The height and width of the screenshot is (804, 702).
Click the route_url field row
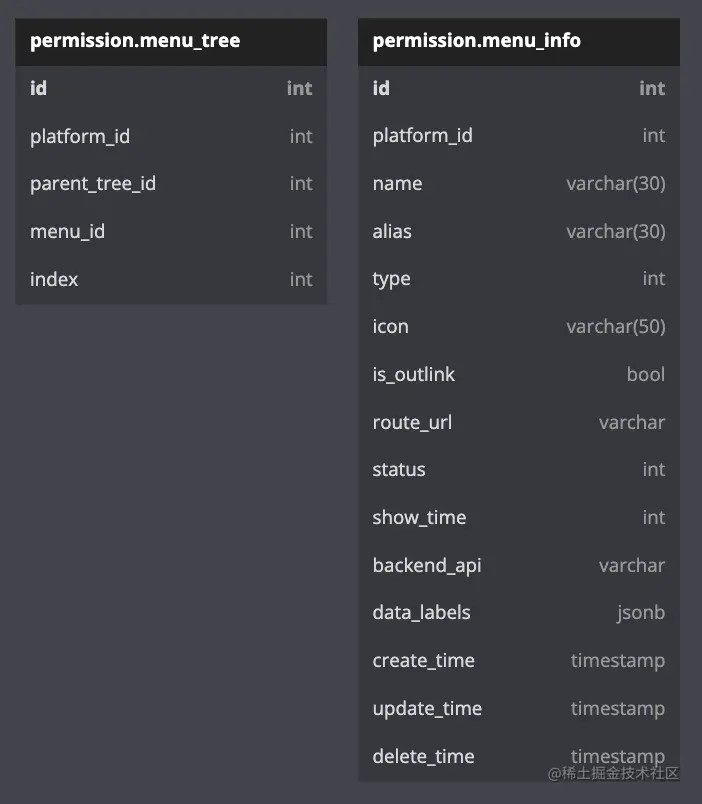[519, 422]
